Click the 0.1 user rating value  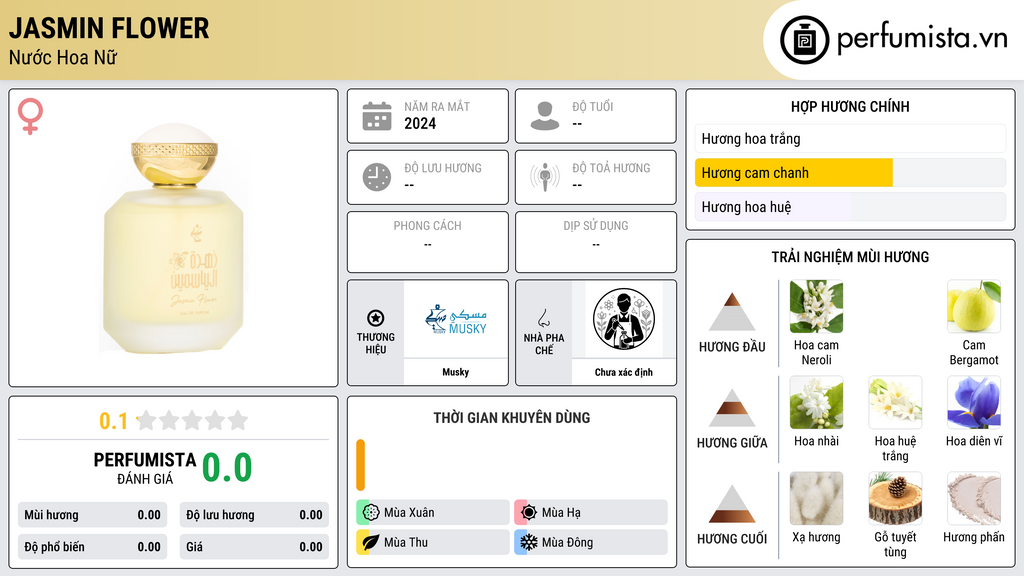click(114, 421)
